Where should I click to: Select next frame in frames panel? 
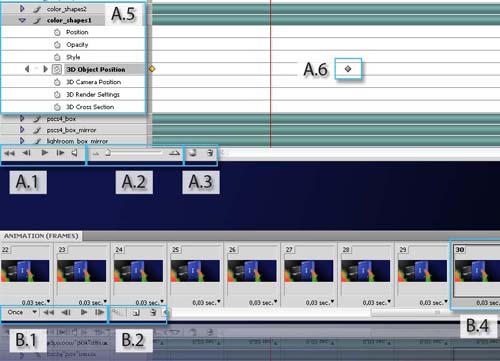99,312
